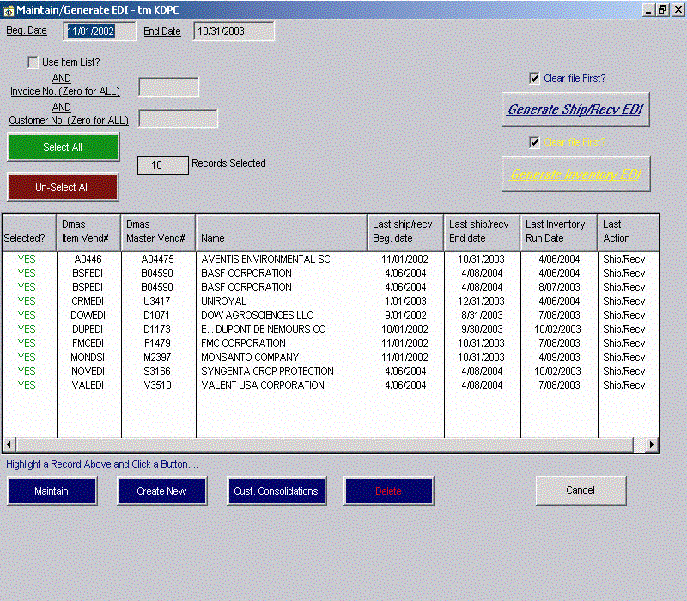Click the Selected? column header
Image resolution: width=687 pixels, height=601 pixels.
pyautogui.click(x=29, y=233)
